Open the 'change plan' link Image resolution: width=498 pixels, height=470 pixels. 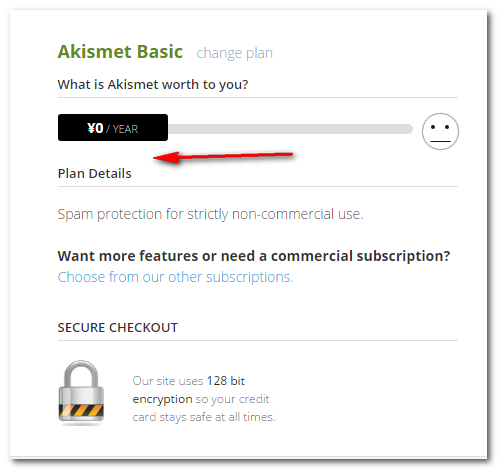pyautogui.click(x=235, y=53)
